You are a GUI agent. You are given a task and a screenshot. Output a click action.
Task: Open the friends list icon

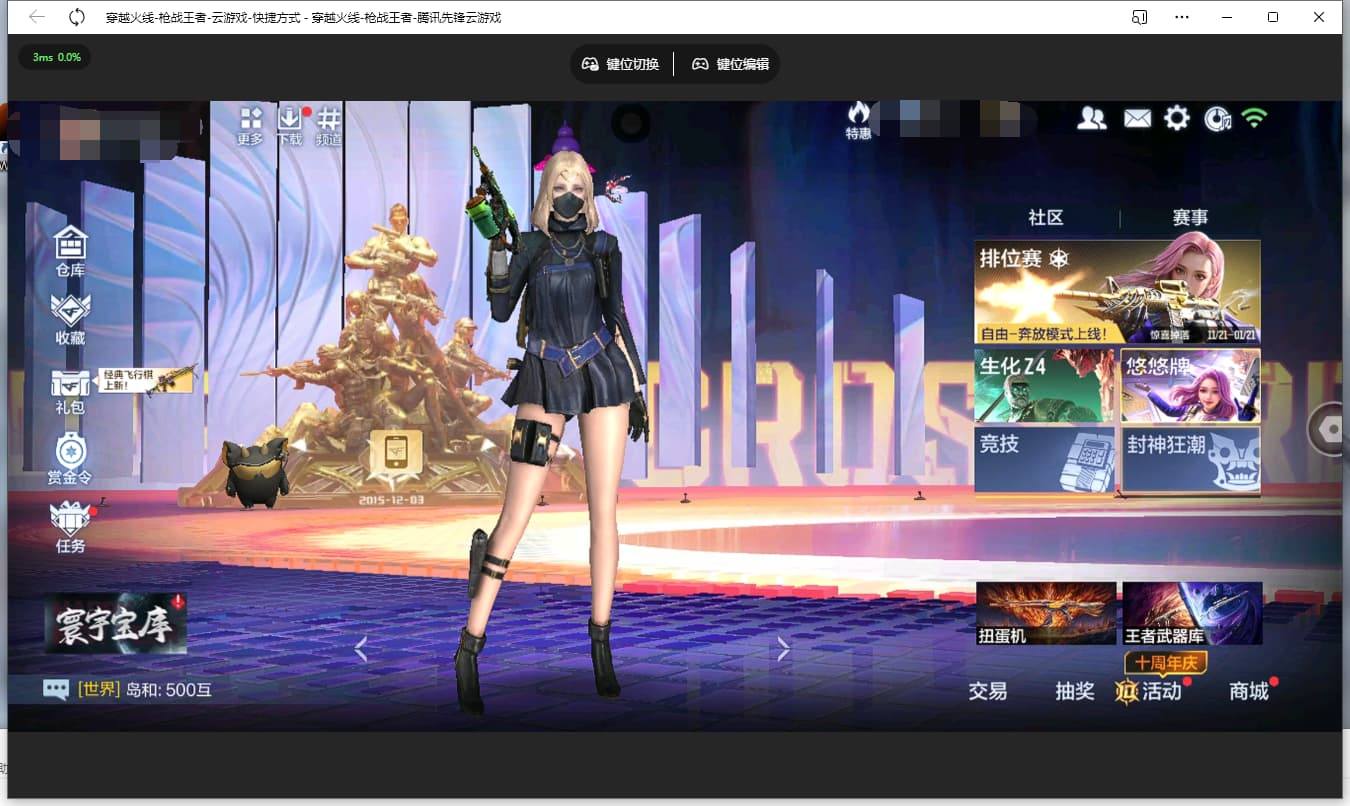(1092, 119)
